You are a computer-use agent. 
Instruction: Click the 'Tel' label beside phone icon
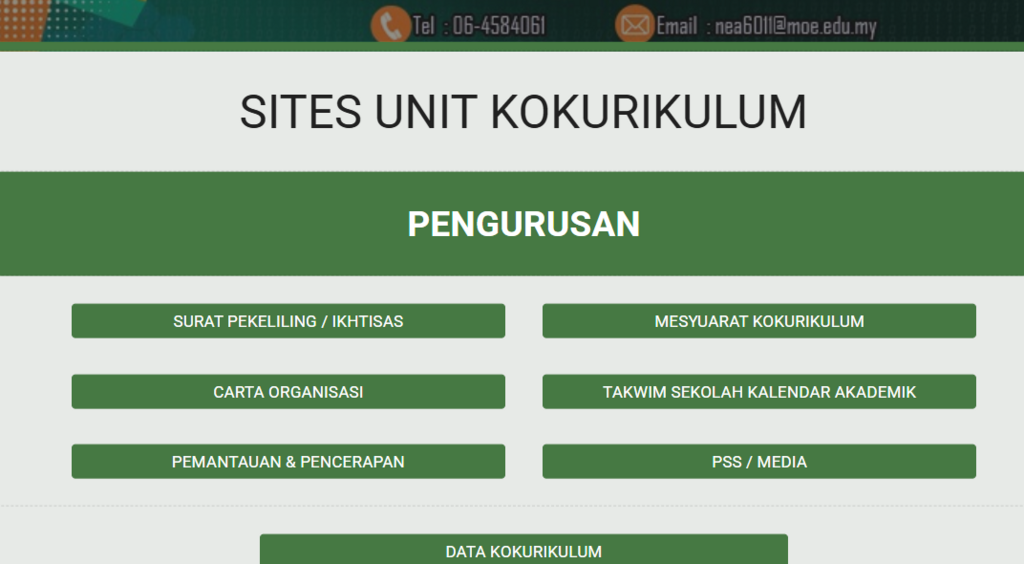pyautogui.click(x=424, y=27)
